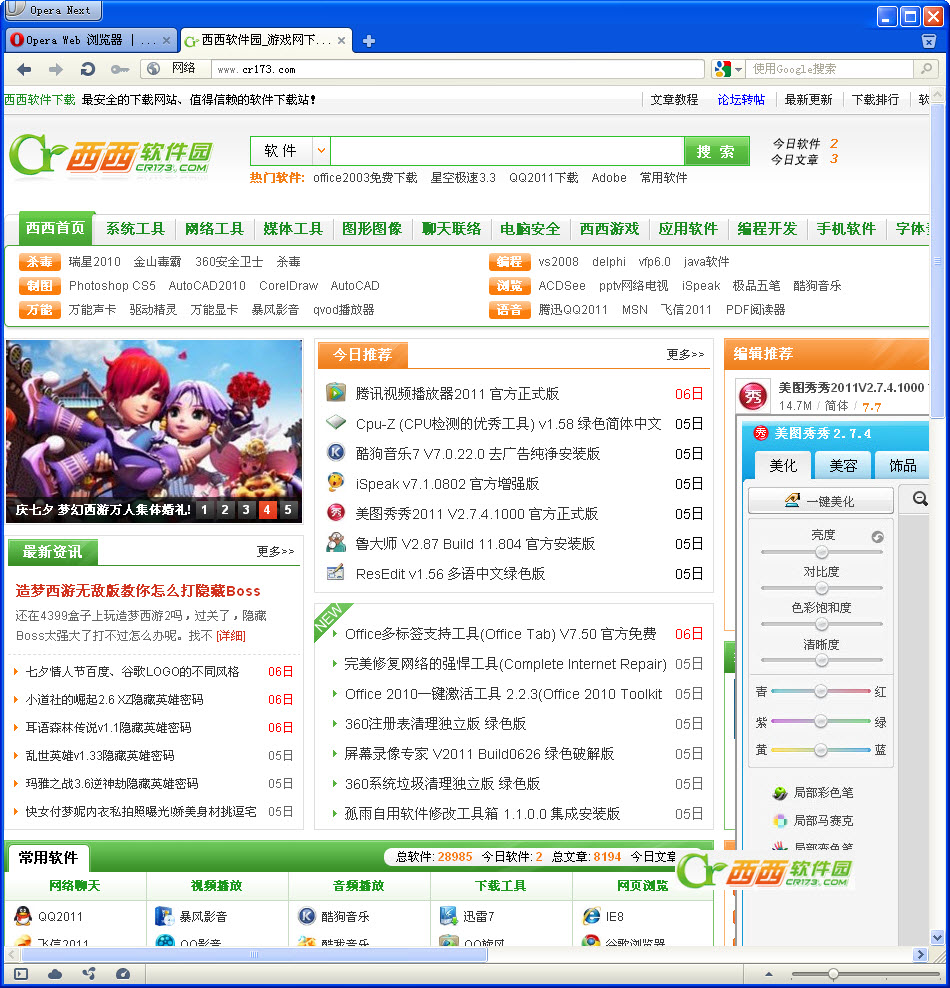Image resolution: width=950 pixels, height=988 pixels.
Task: Open the 乱世英雄v1.33隐藏英雄密码 news item
Action: (x=100, y=755)
